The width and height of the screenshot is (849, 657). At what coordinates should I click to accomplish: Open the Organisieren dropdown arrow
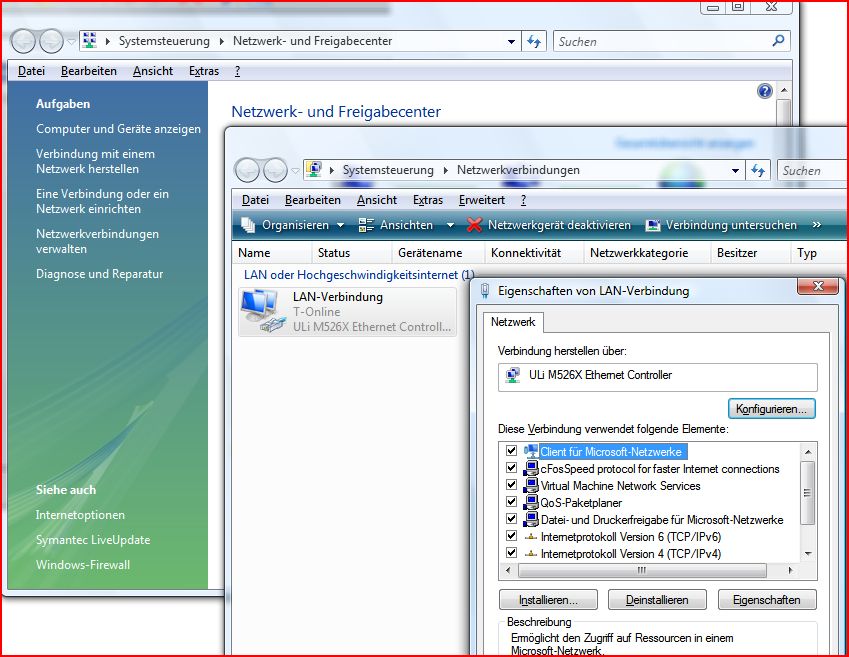click(x=341, y=225)
